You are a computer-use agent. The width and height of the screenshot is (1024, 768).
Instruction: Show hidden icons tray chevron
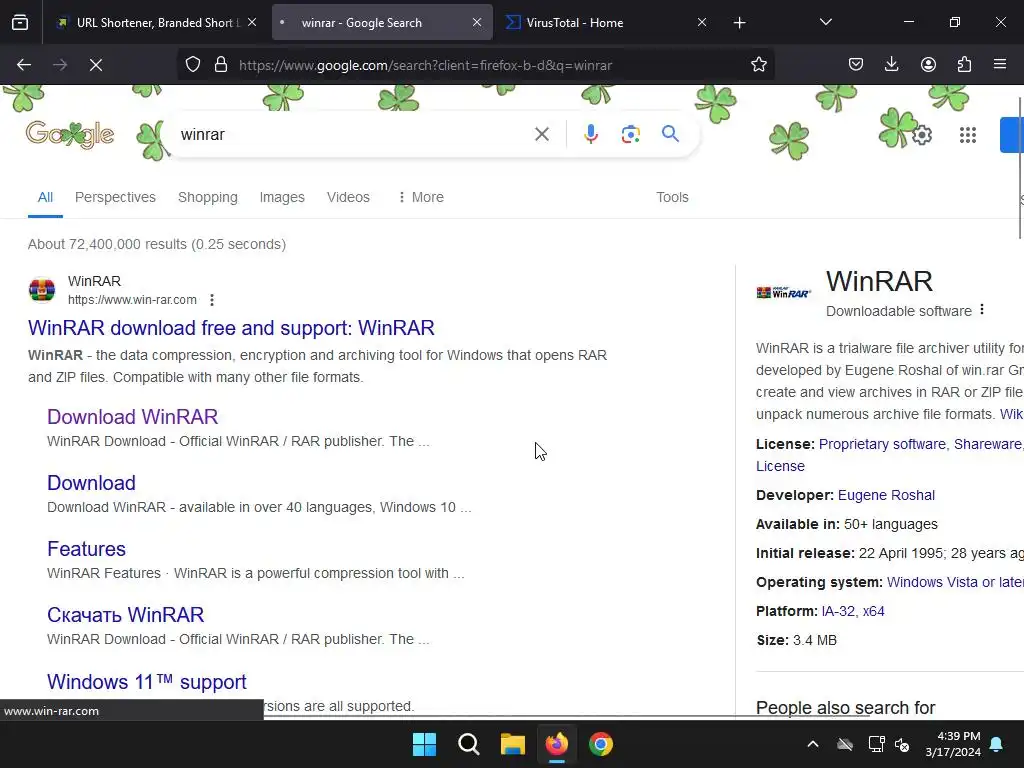813,744
